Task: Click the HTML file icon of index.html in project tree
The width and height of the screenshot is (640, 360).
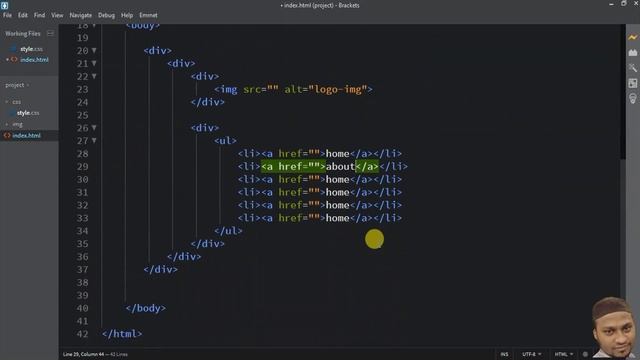Action: (x=7, y=136)
